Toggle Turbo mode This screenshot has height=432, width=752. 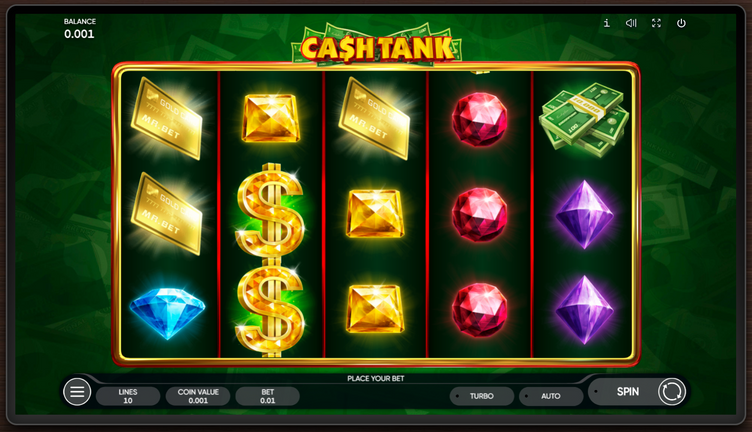(x=482, y=396)
